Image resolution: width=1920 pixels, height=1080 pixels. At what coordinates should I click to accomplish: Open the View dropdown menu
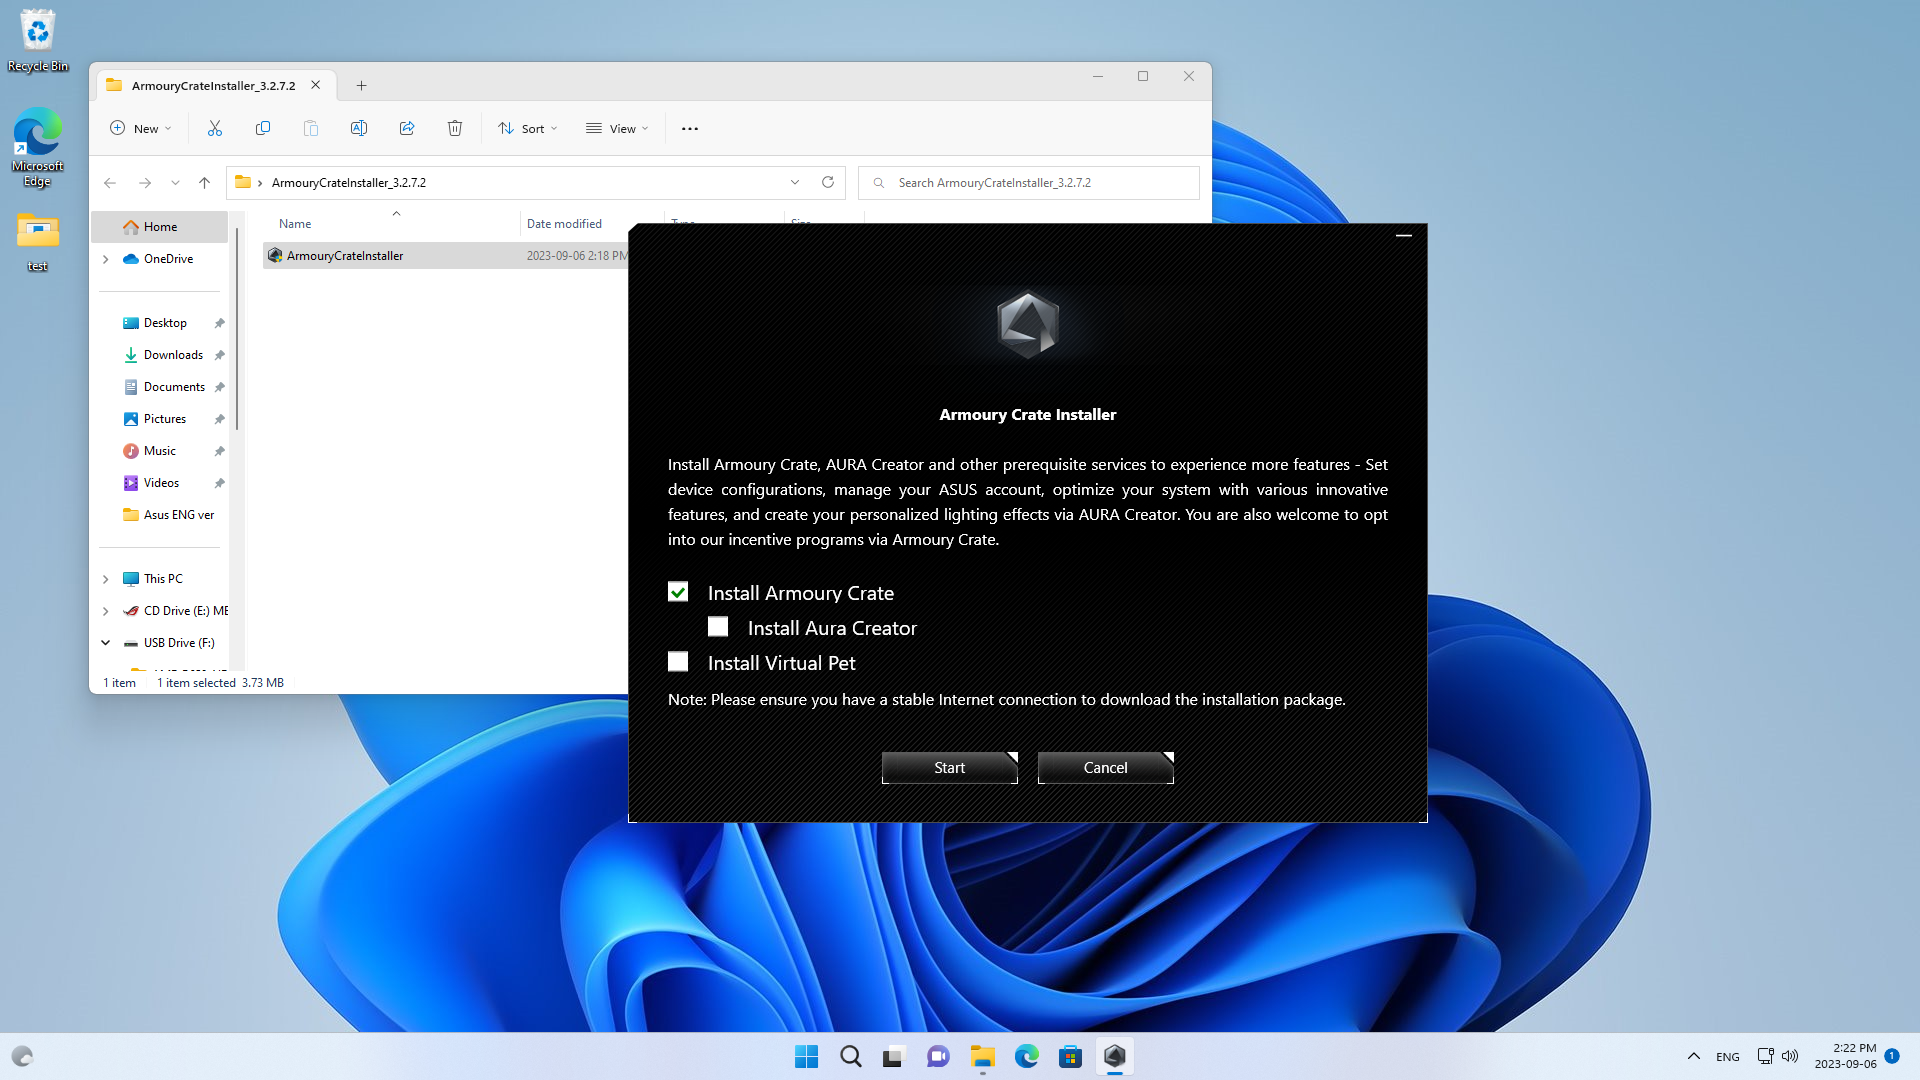[x=617, y=128]
